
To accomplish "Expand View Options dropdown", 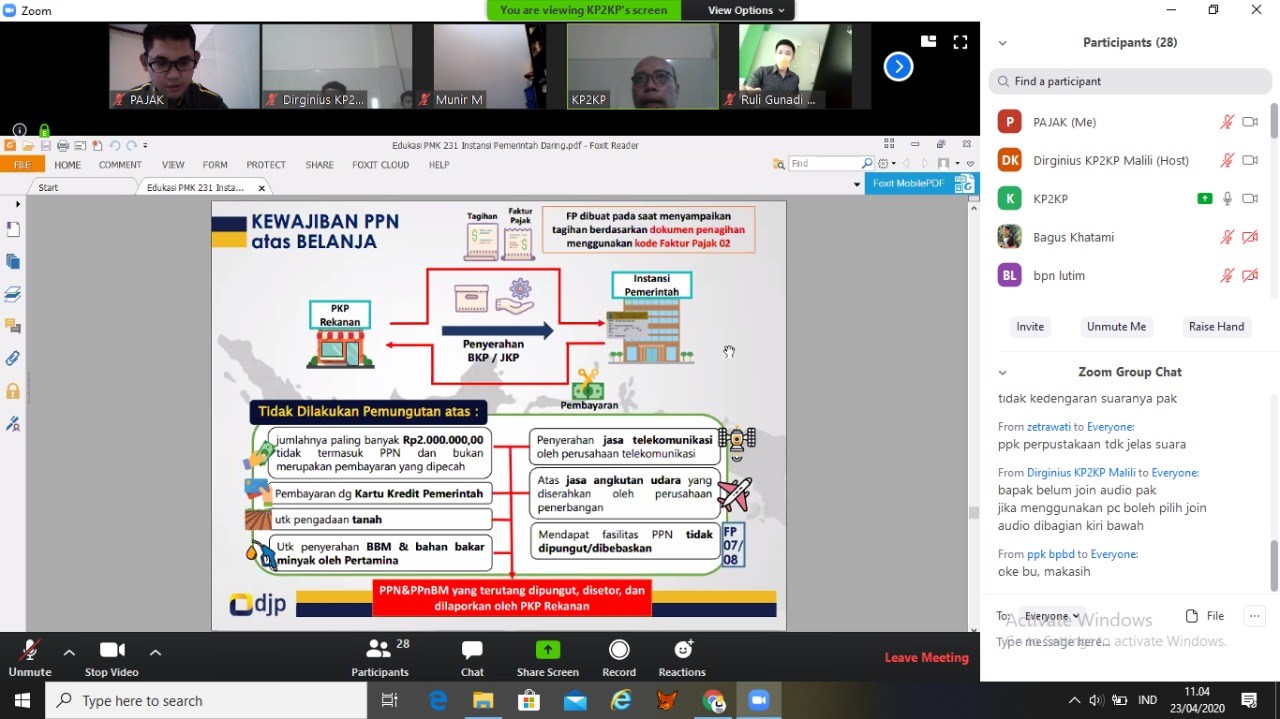I will 746,10.
